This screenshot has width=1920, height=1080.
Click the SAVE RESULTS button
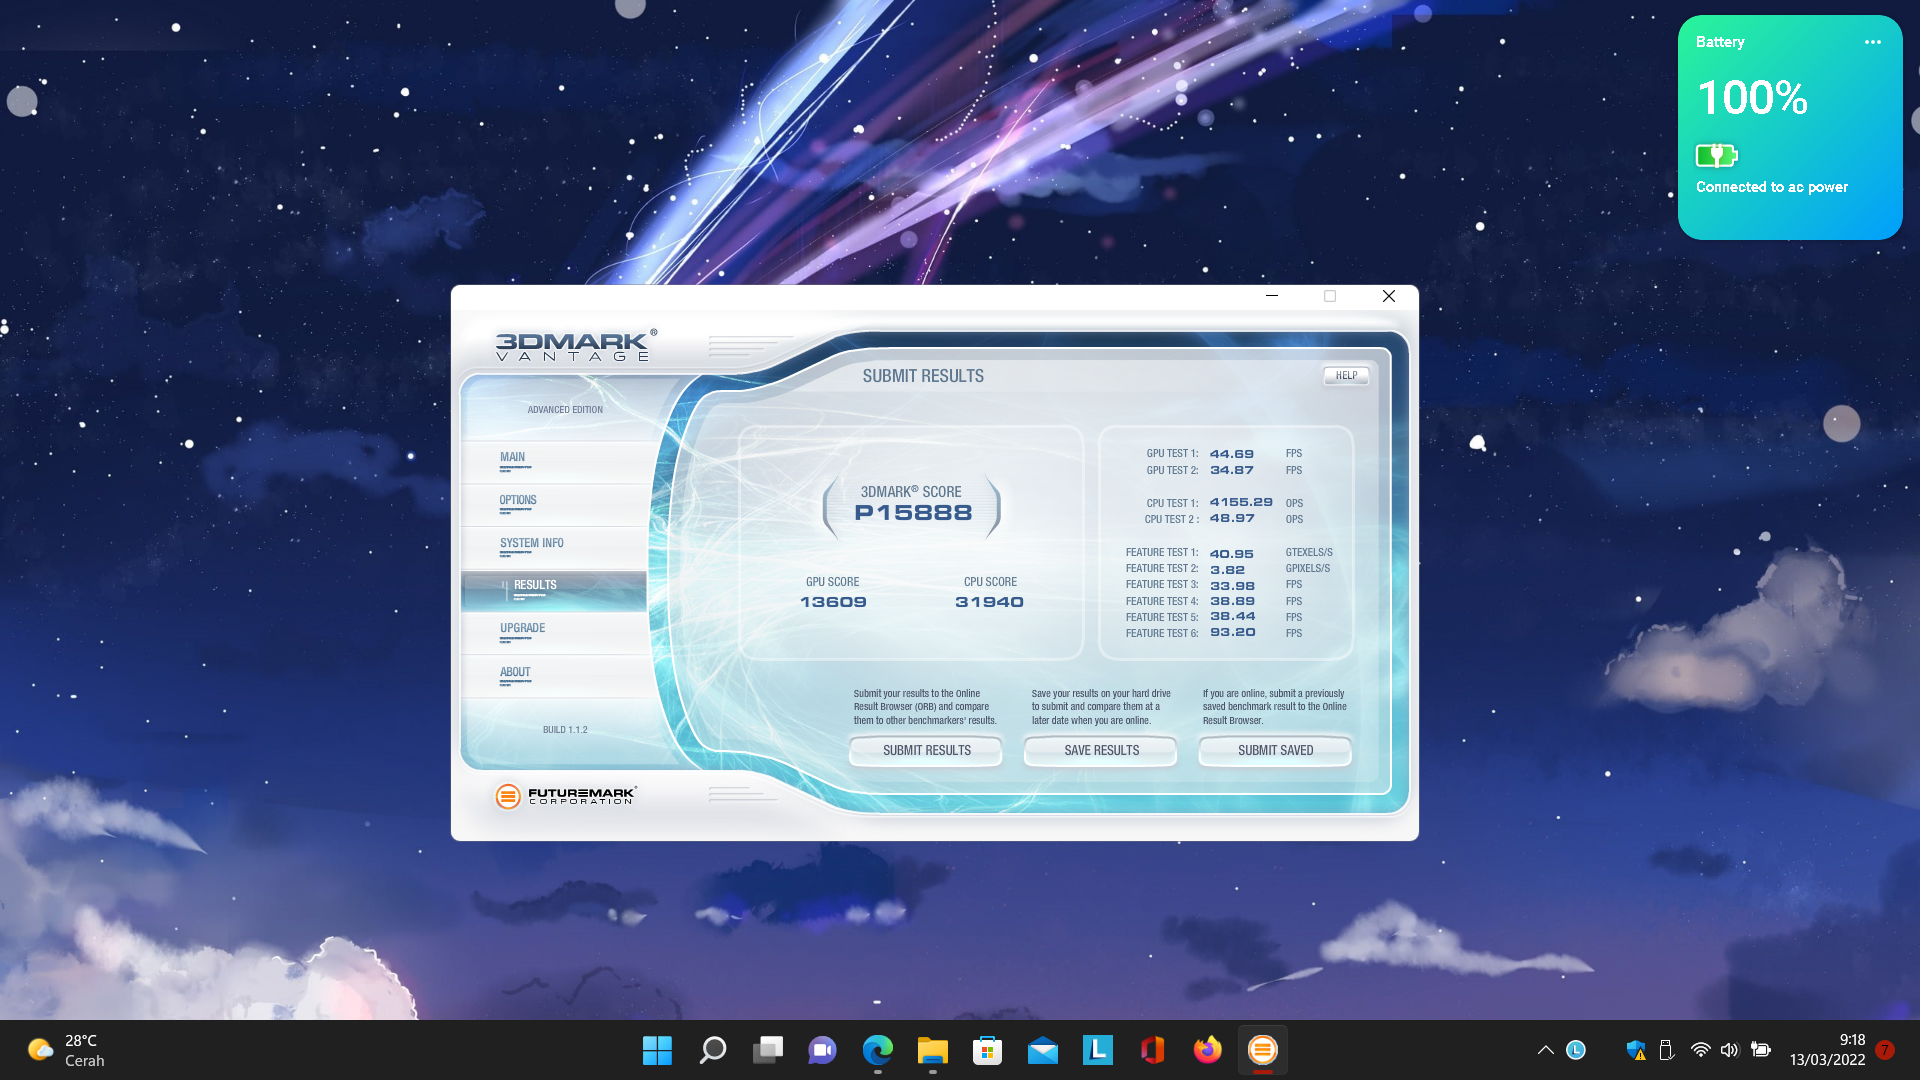coord(1101,751)
